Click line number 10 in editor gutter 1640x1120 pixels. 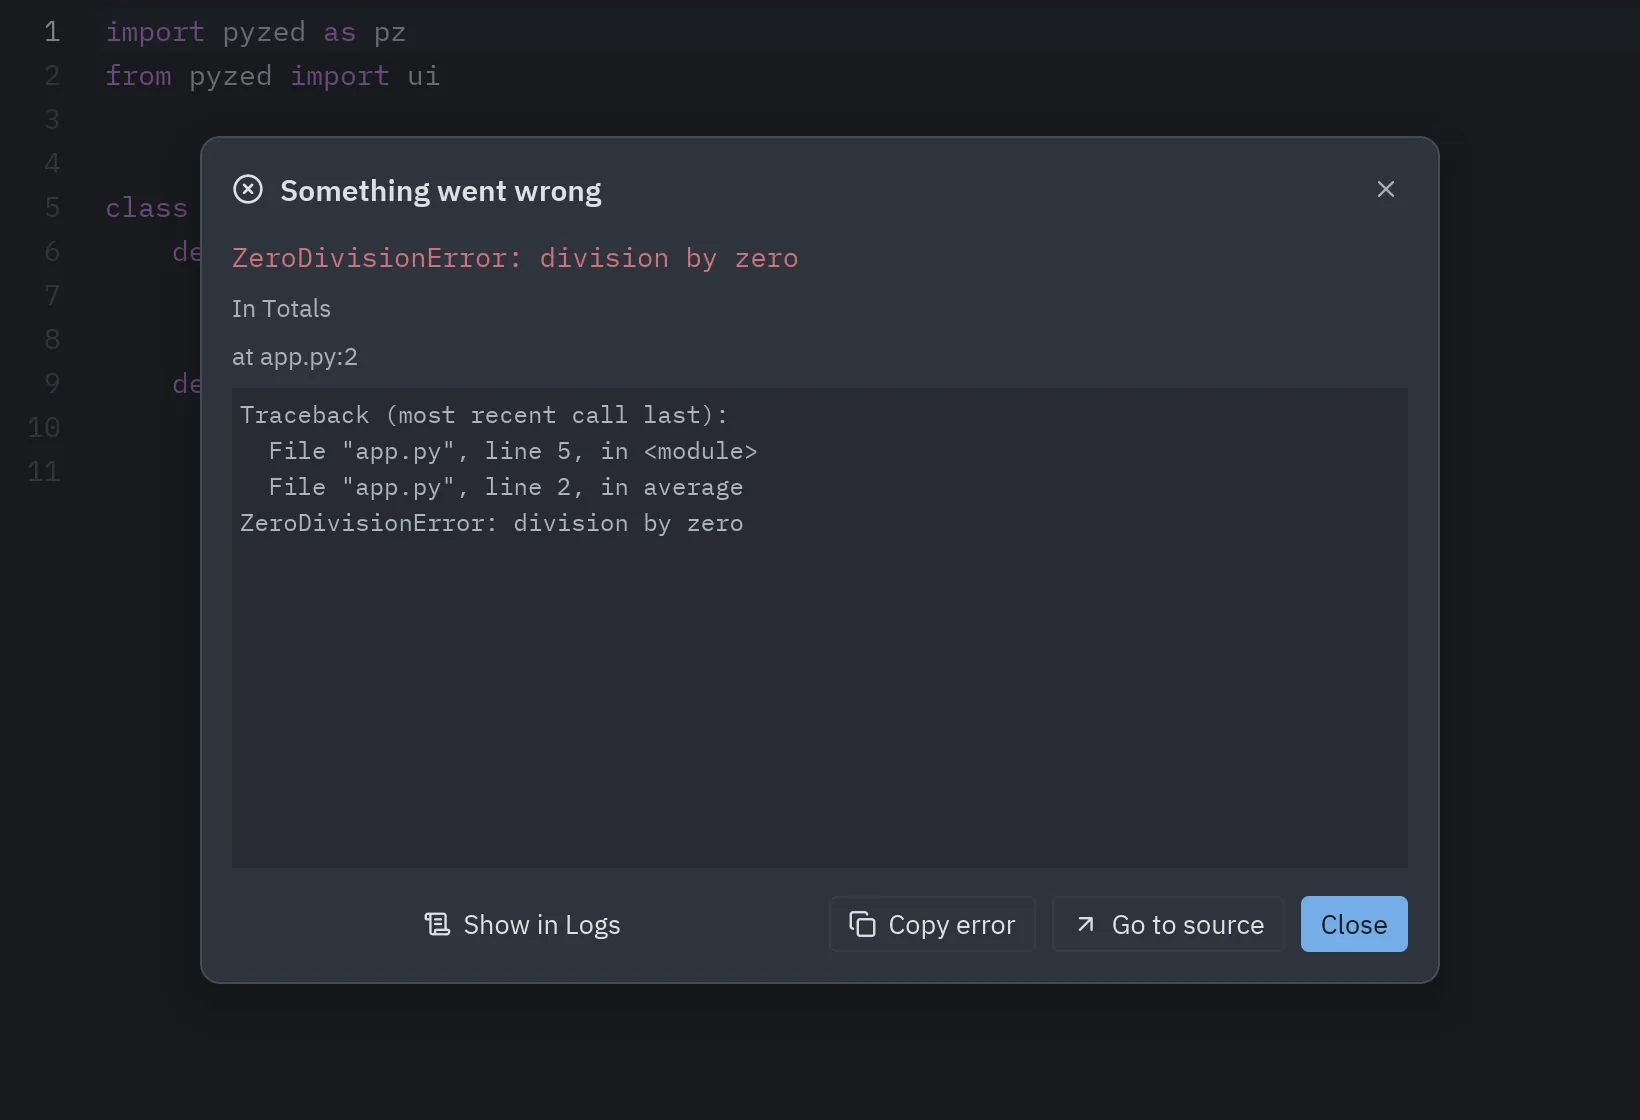tap(44, 428)
